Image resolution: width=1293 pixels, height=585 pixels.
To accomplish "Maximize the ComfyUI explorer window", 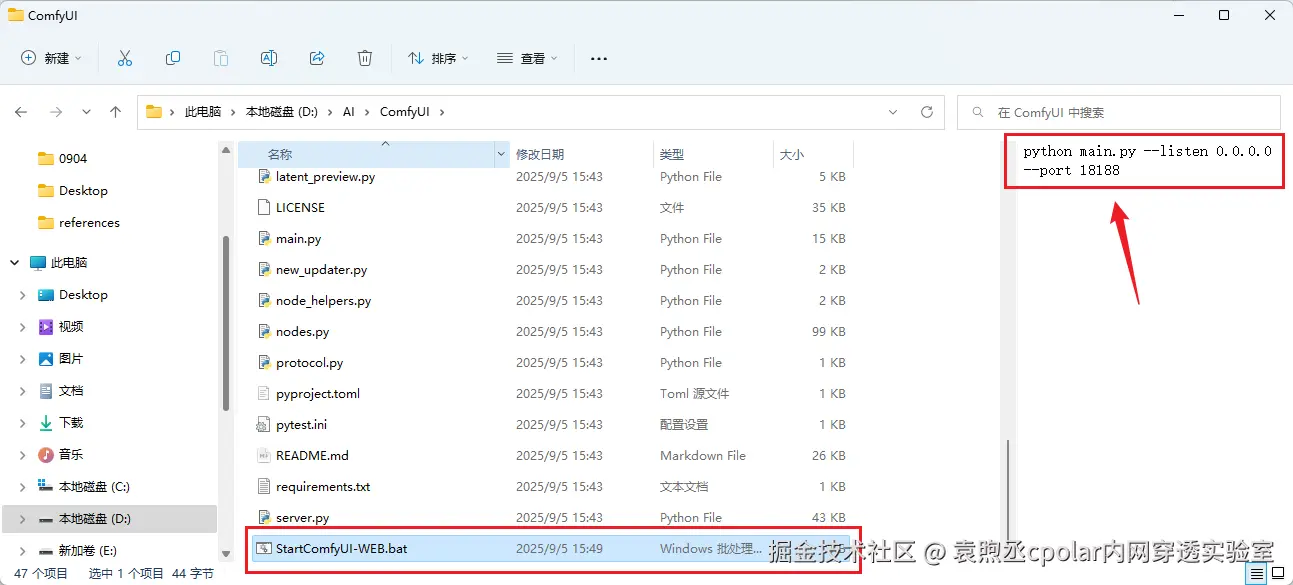I will click(x=1224, y=15).
